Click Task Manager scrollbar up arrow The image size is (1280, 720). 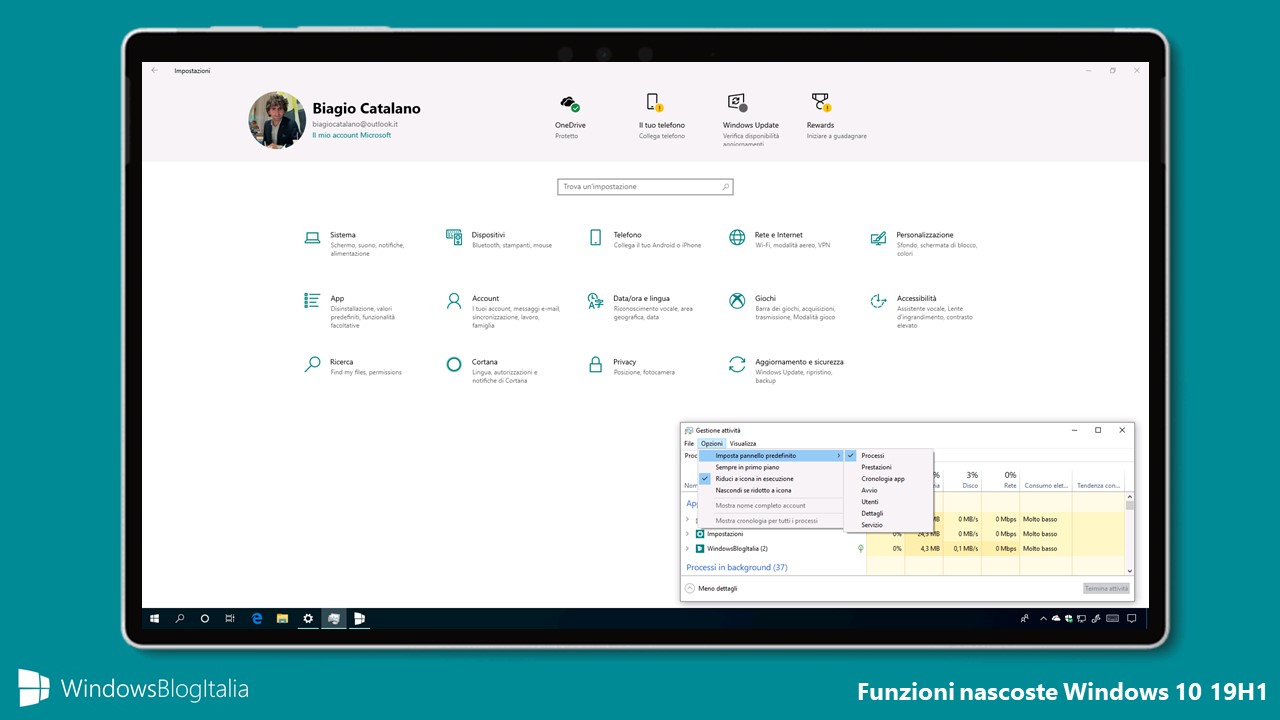tap(1130, 496)
